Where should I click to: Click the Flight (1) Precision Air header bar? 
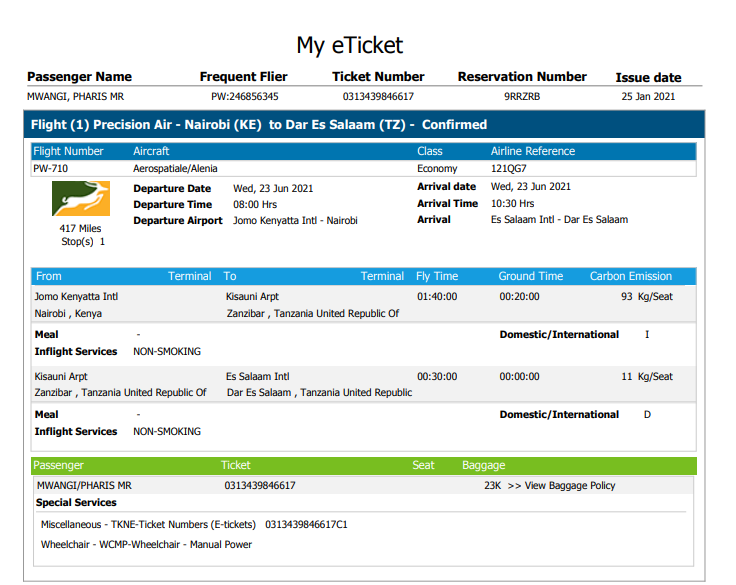coord(364,124)
